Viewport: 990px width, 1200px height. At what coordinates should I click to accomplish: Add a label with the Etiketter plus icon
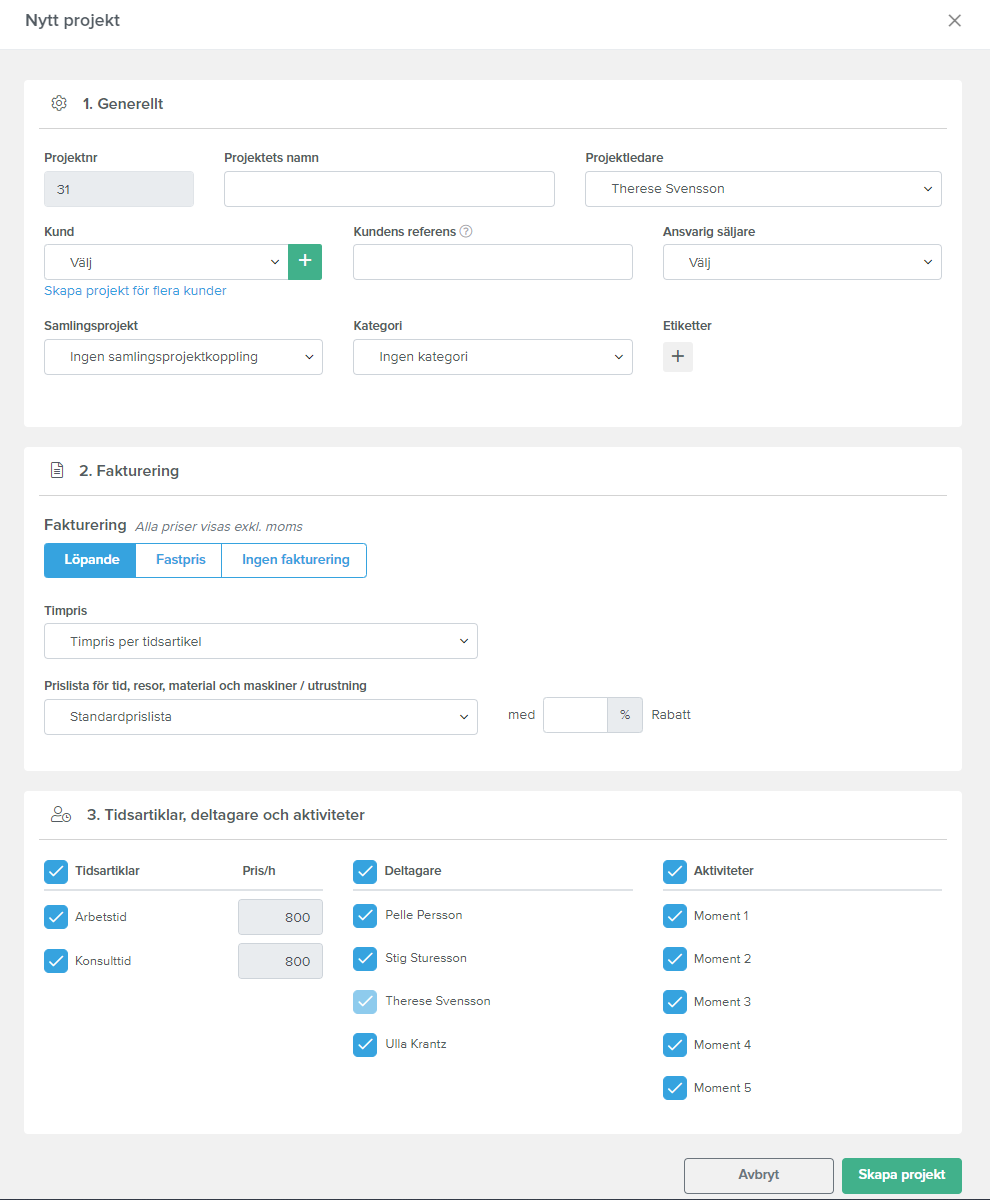[678, 357]
